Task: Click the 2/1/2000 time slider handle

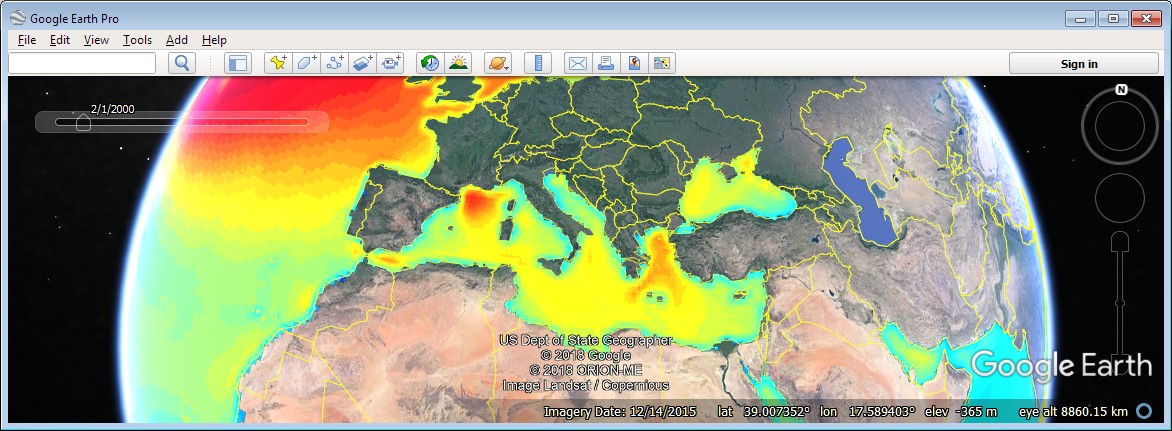Action: coord(84,123)
